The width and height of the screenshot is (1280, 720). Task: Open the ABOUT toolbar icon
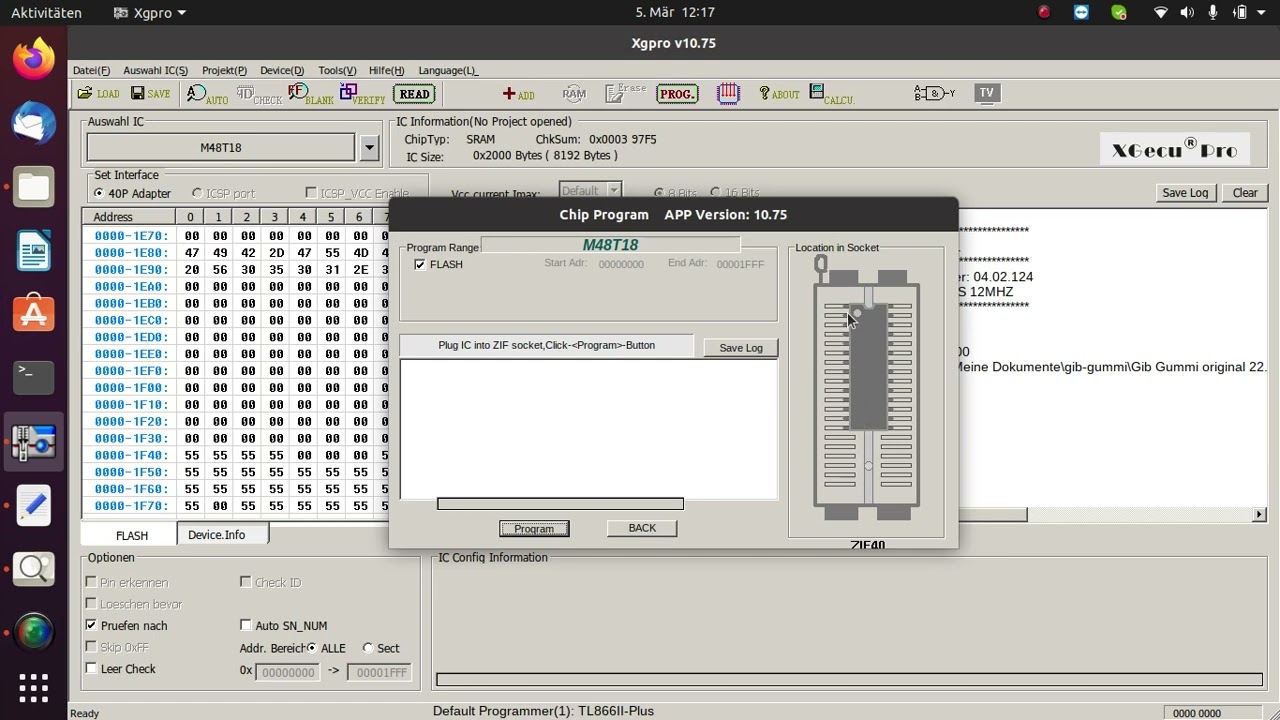[x=779, y=94]
